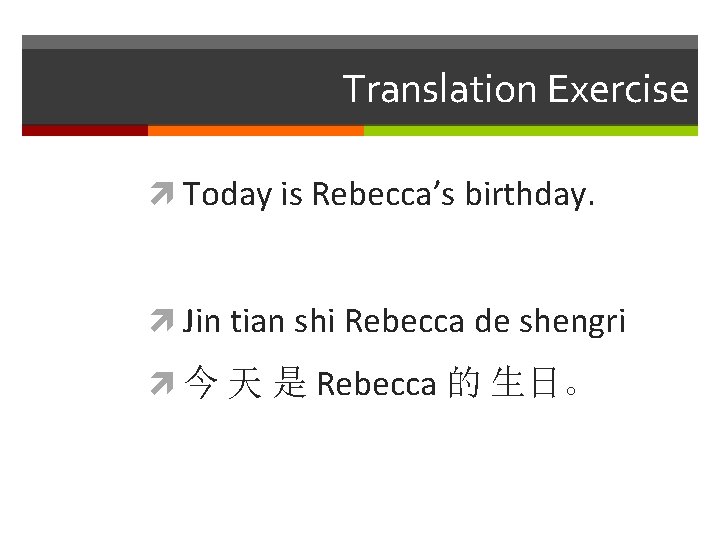Click the word shengri in pinyin line
The height and width of the screenshot is (540, 720).
[572, 322]
